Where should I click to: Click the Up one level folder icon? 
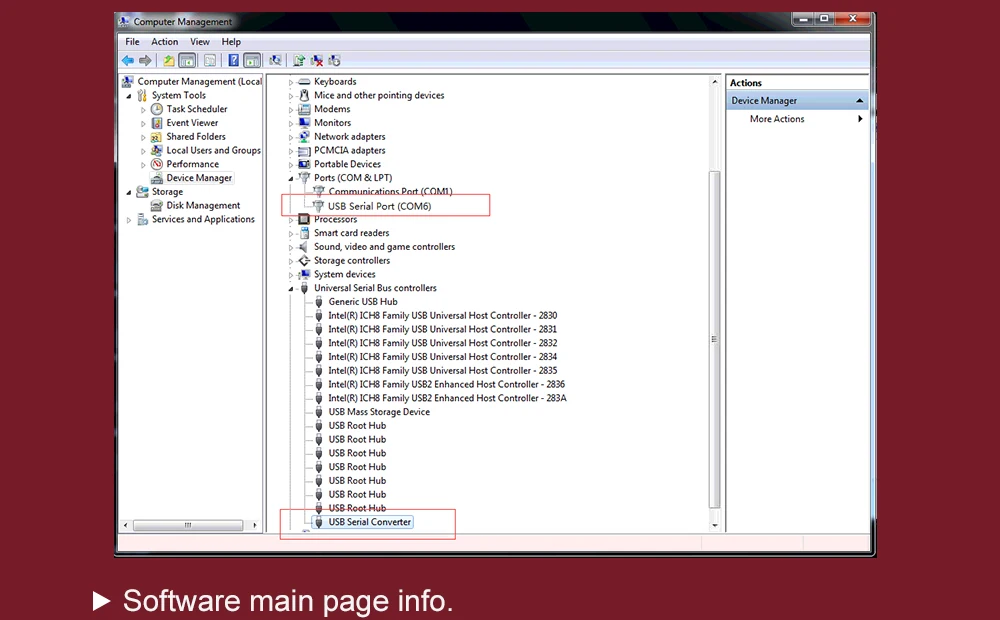(x=168, y=61)
